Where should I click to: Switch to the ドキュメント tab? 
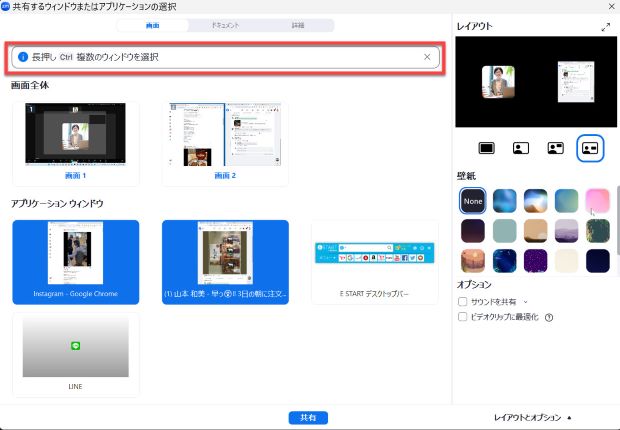click(225, 25)
